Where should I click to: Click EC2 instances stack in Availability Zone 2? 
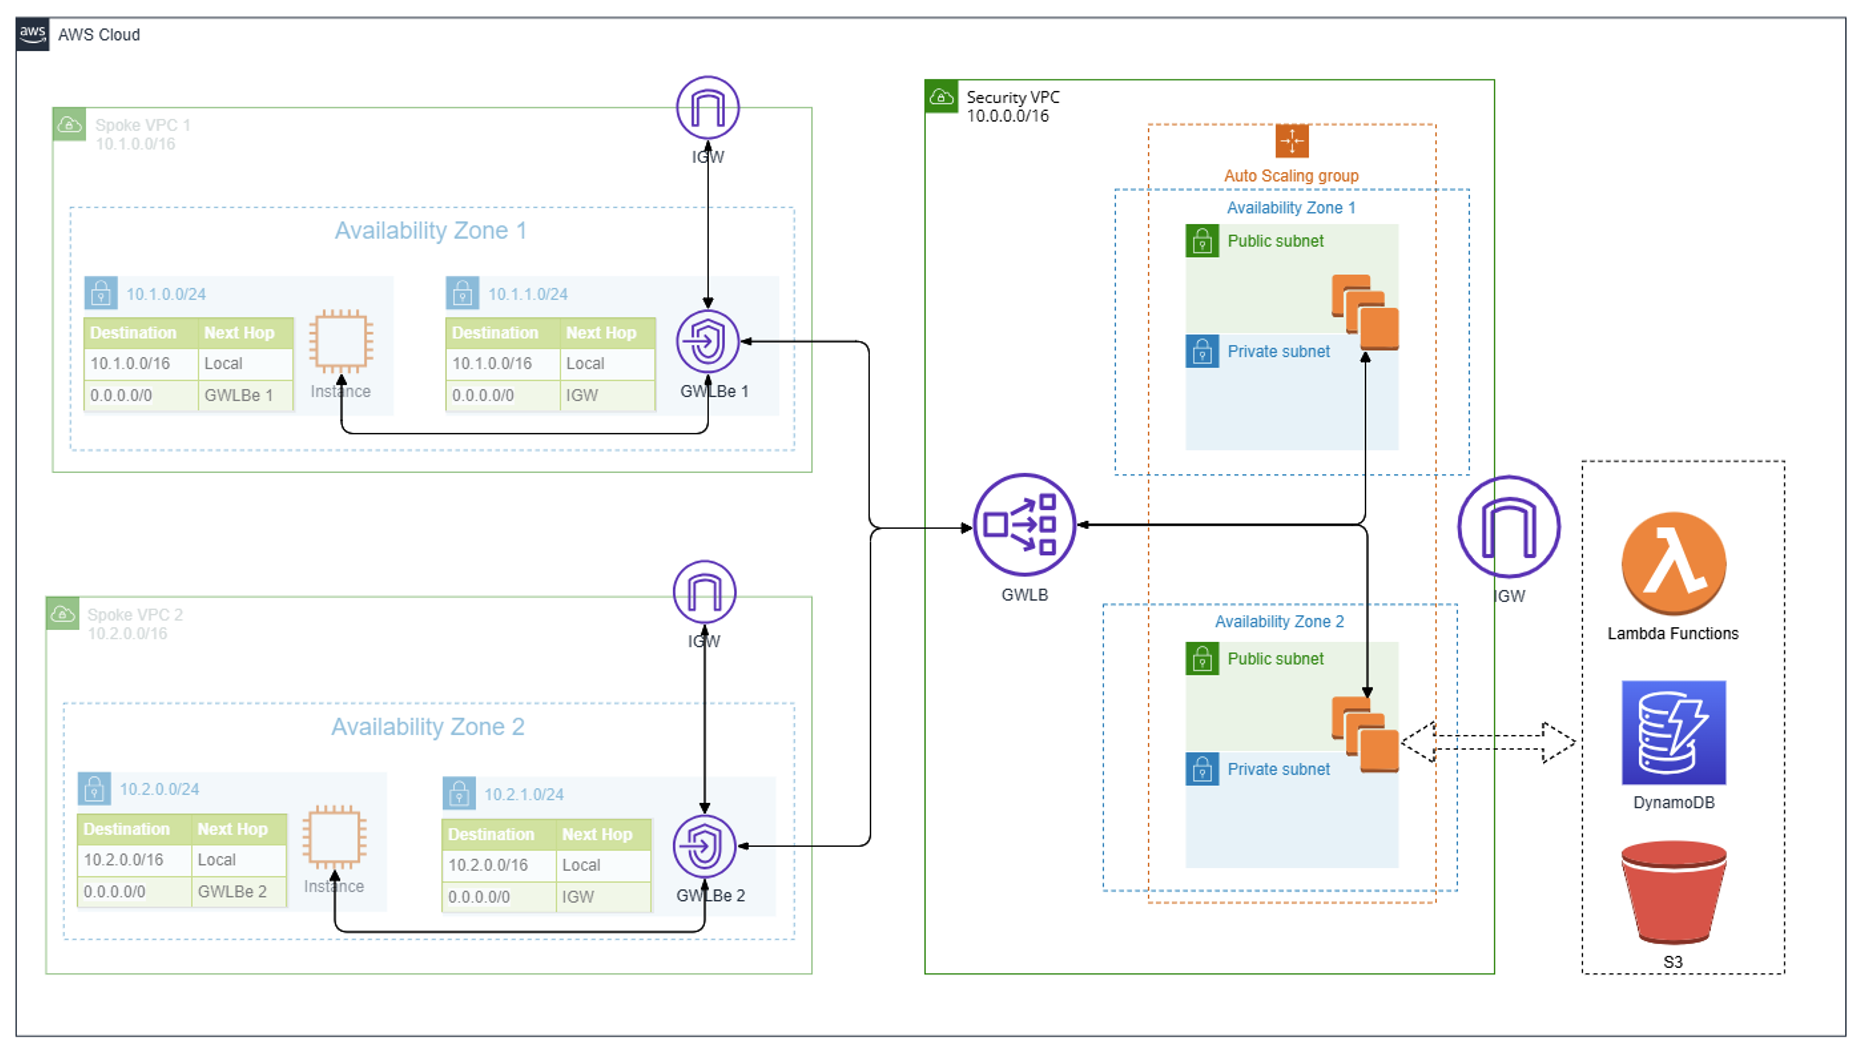1365,735
